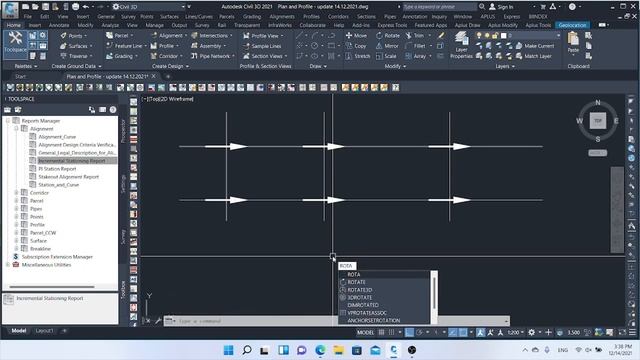The height and width of the screenshot is (360, 640).
Task: Click the Save icon in Quick Access Toolbar
Action: click(45, 7)
